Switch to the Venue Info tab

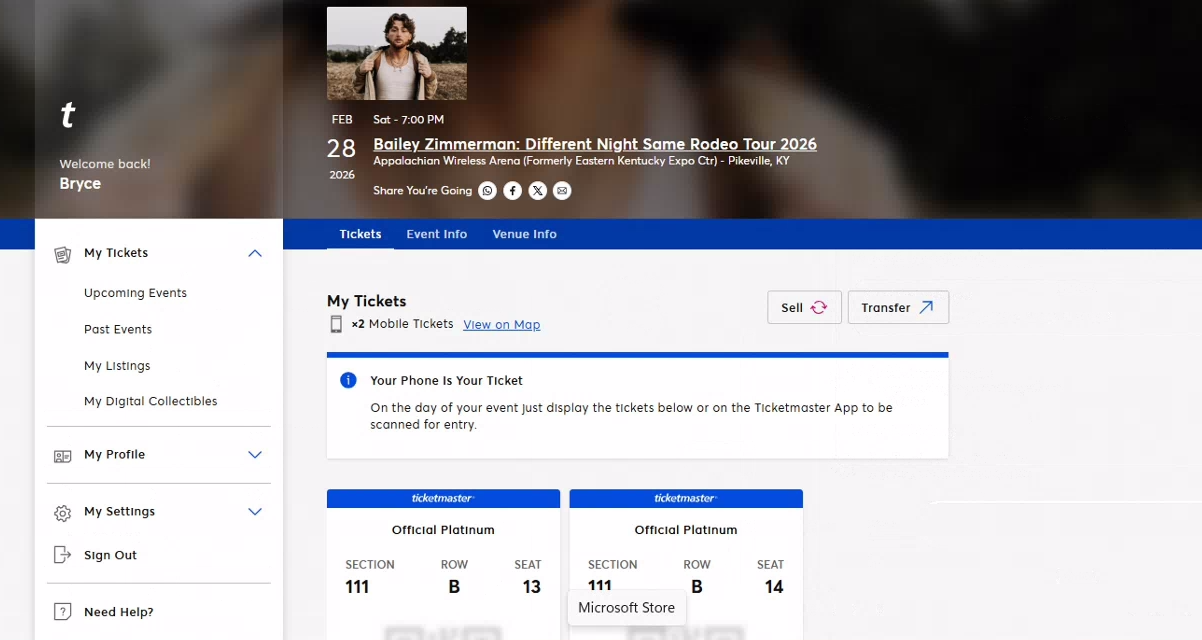[524, 234]
